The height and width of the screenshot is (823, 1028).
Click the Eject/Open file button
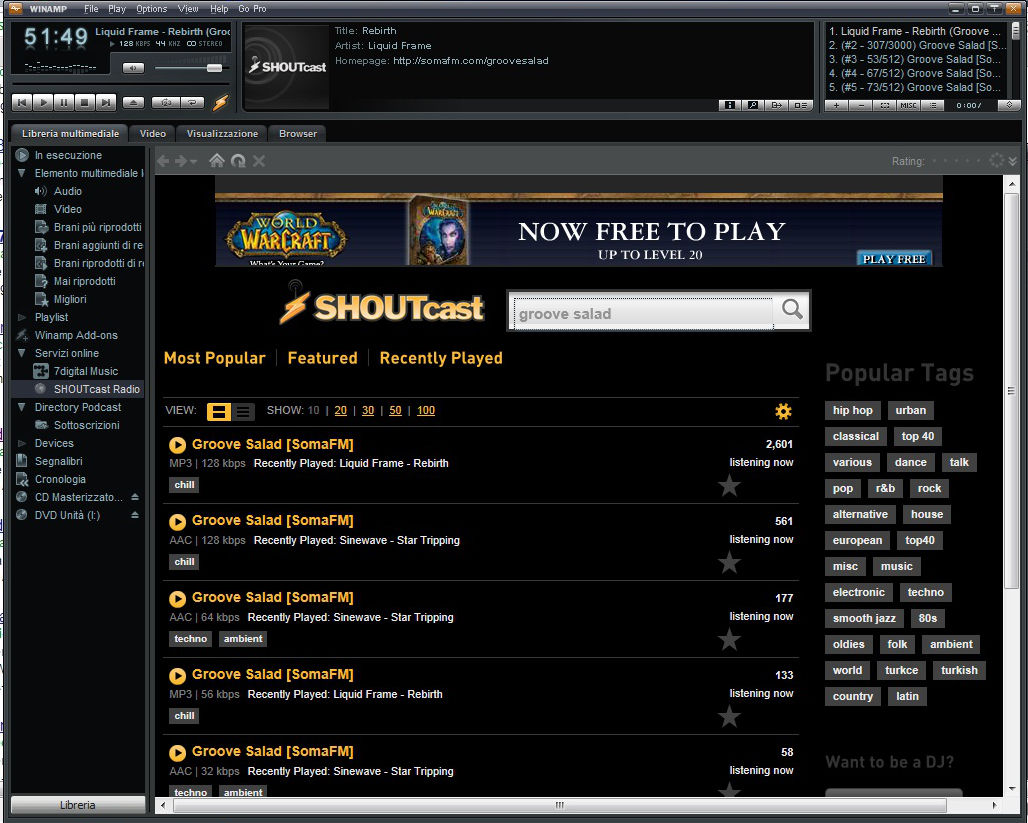click(133, 102)
